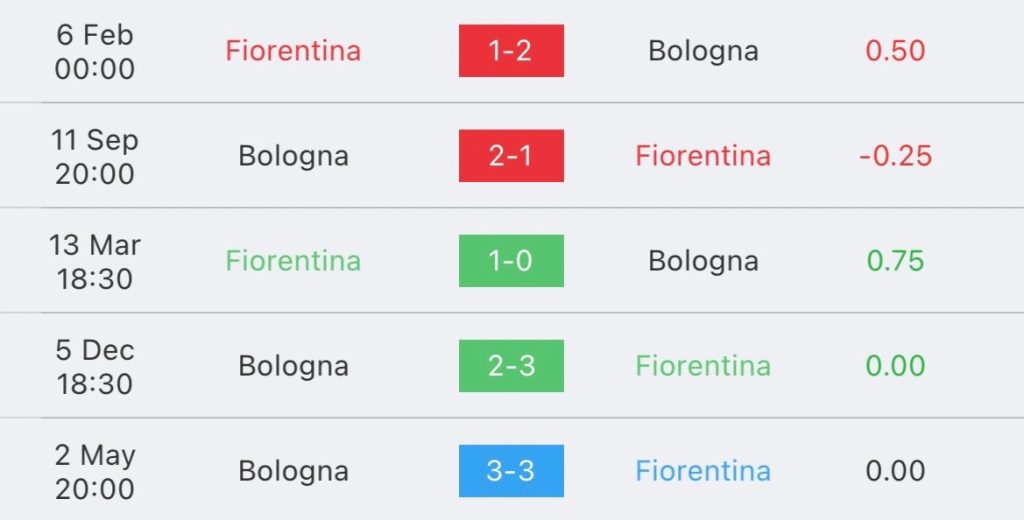Open the green 1-0 score badge

click(x=511, y=261)
